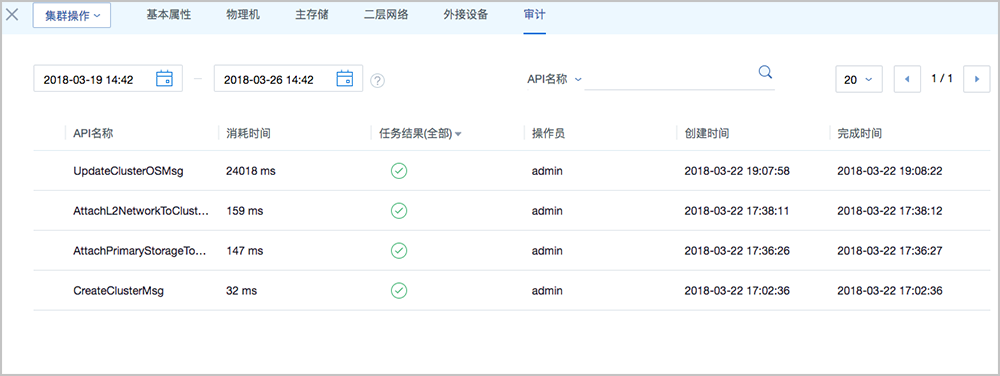
Task: Click the start date 2018-03-19 field
Action: pyautogui.click(x=108, y=78)
